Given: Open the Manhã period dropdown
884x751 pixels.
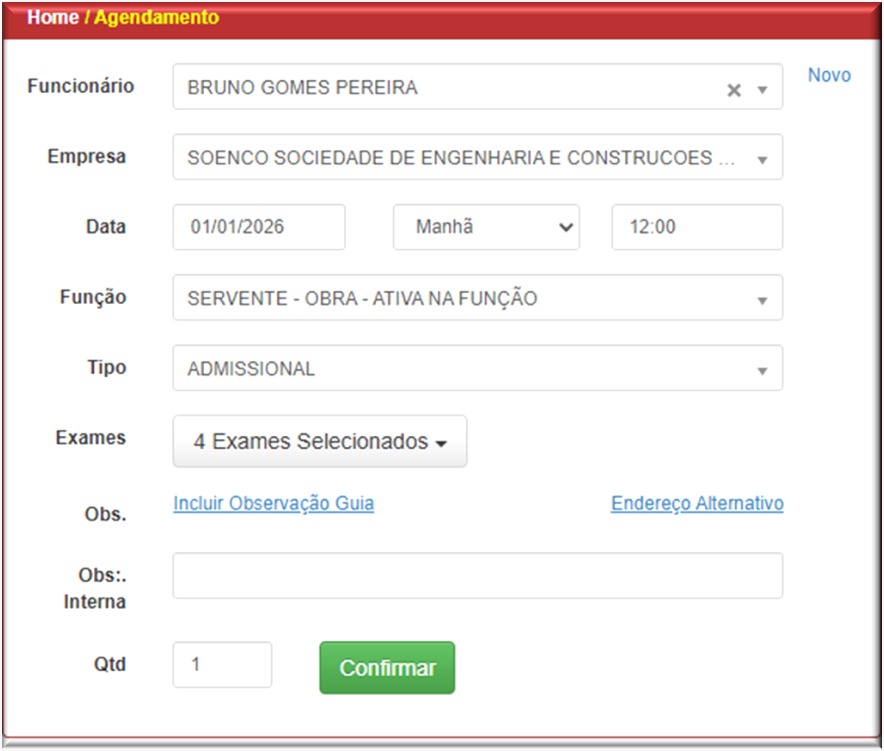Looking at the screenshot, I should click(x=486, y=228).
